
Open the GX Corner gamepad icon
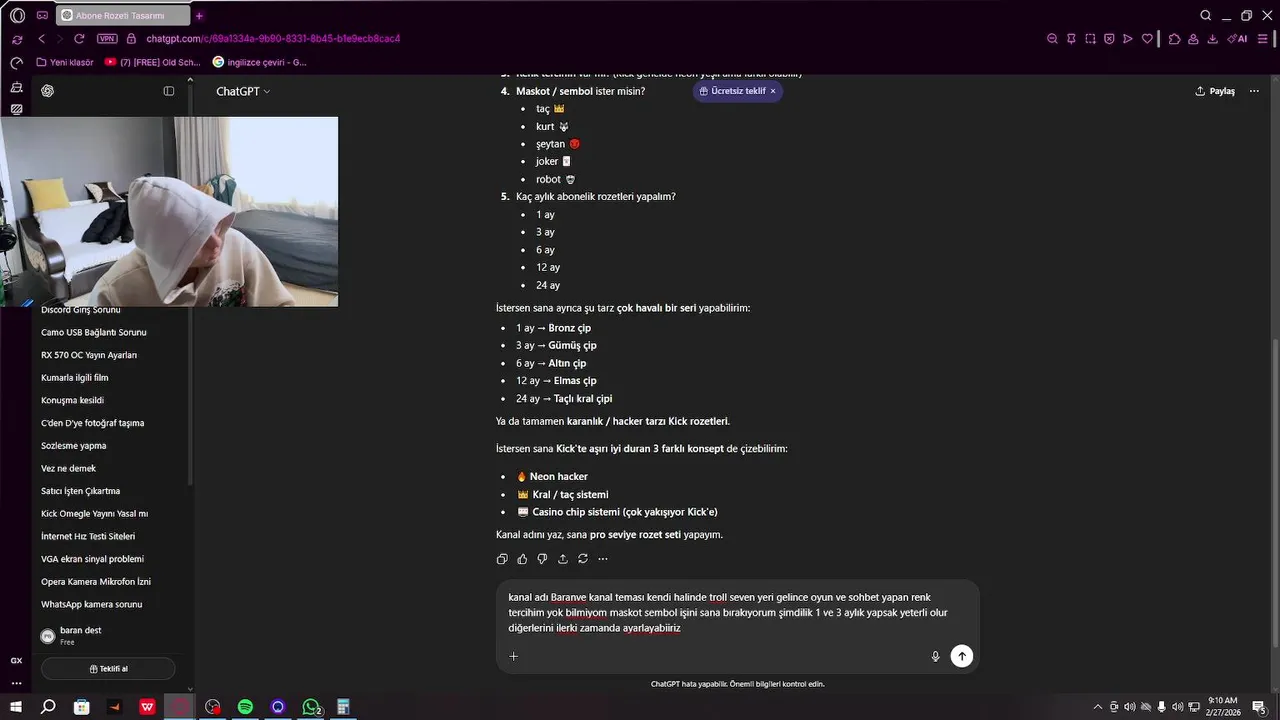click(41, 16)
